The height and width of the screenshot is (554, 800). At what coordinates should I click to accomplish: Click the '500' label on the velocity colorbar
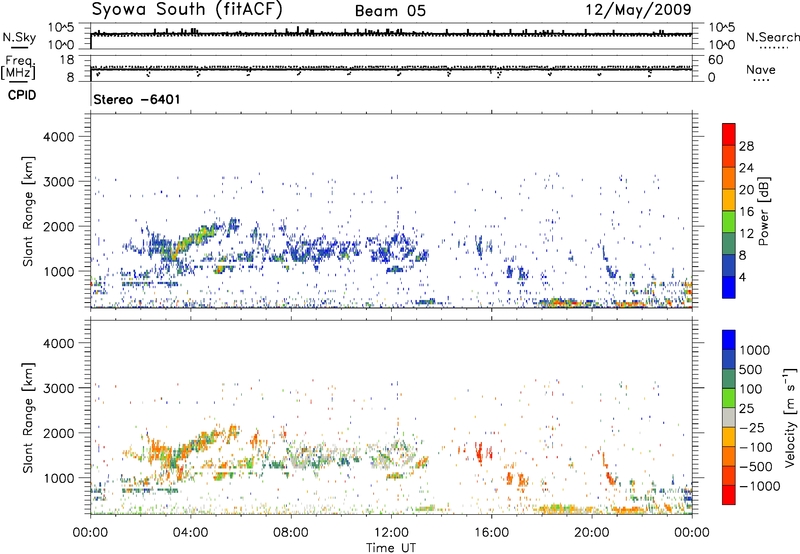pos(750,369)
